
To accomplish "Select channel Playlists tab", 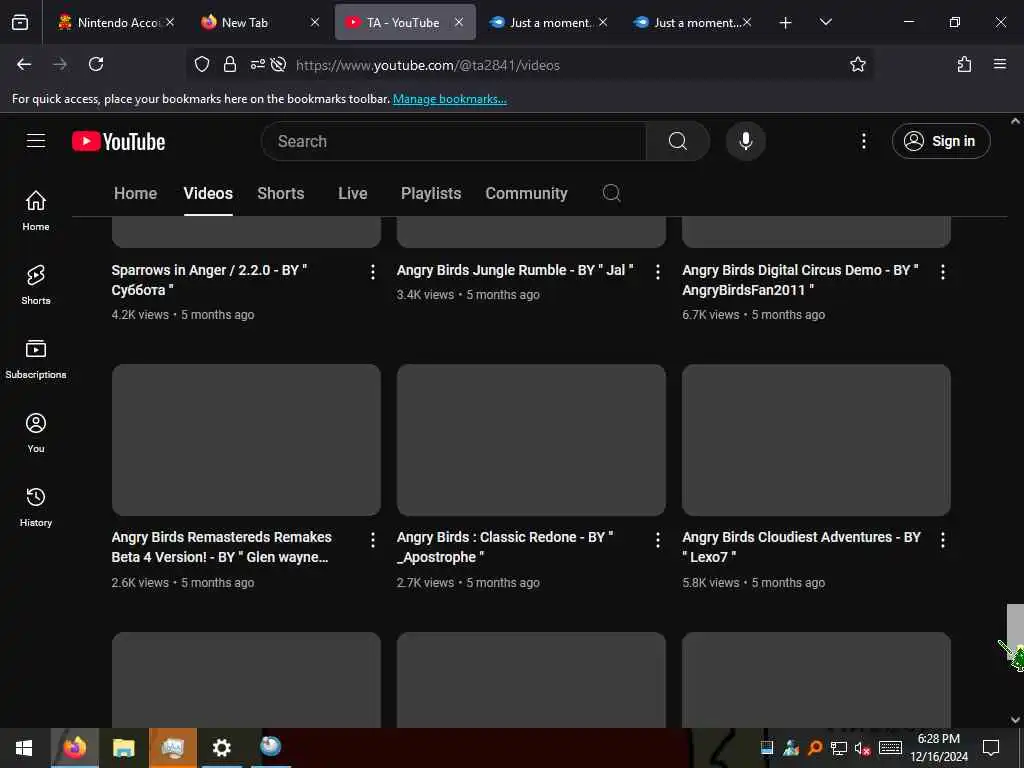I will click(x=431, y=193).
